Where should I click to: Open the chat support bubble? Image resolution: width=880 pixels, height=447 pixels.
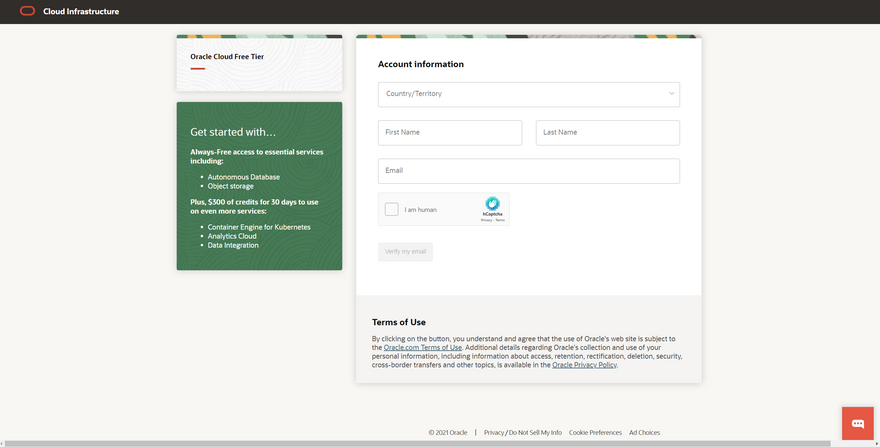tap(857, 423)
